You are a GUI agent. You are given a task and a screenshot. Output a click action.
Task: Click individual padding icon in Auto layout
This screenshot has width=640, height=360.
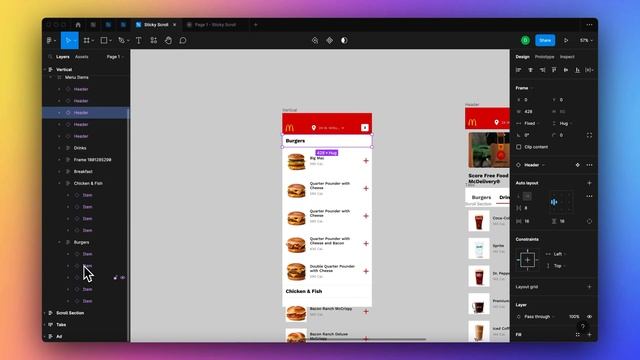point(589,221)
